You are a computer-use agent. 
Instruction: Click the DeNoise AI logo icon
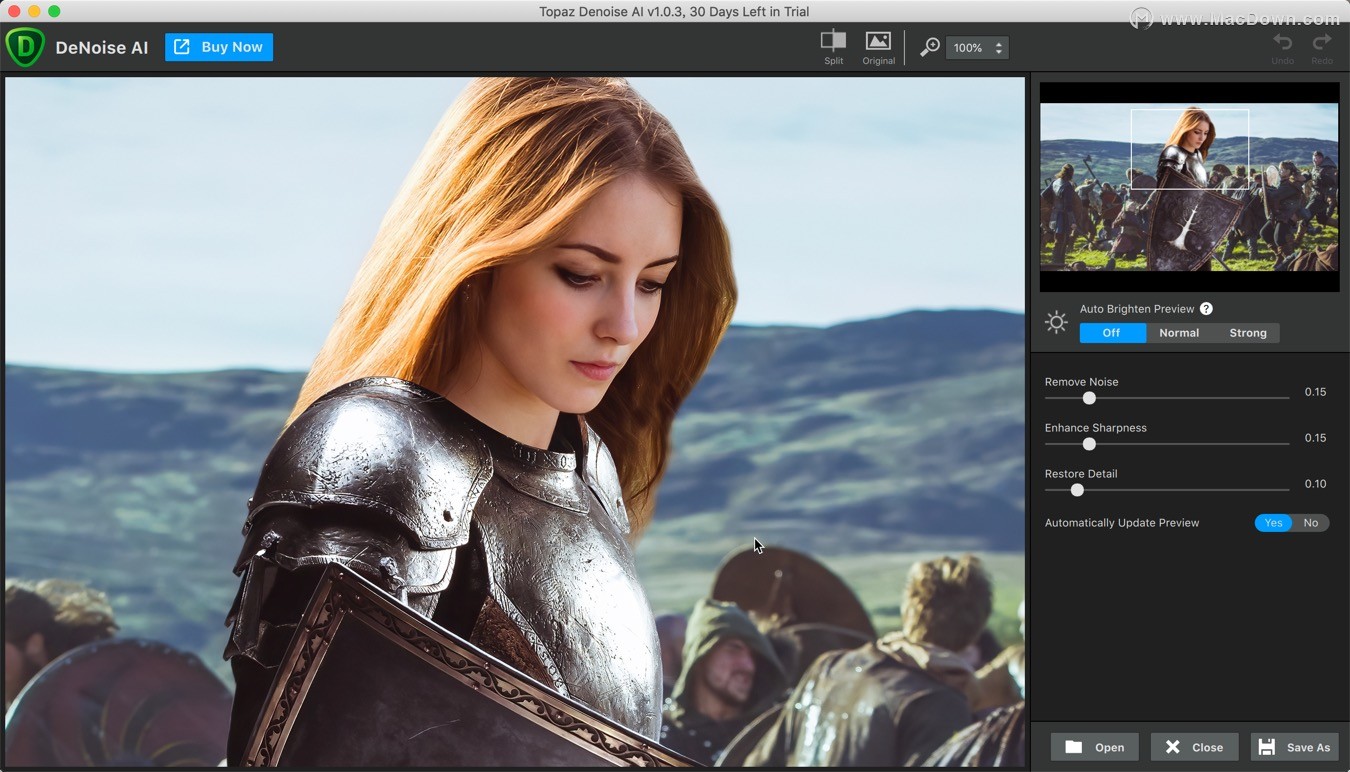point(26,46)
